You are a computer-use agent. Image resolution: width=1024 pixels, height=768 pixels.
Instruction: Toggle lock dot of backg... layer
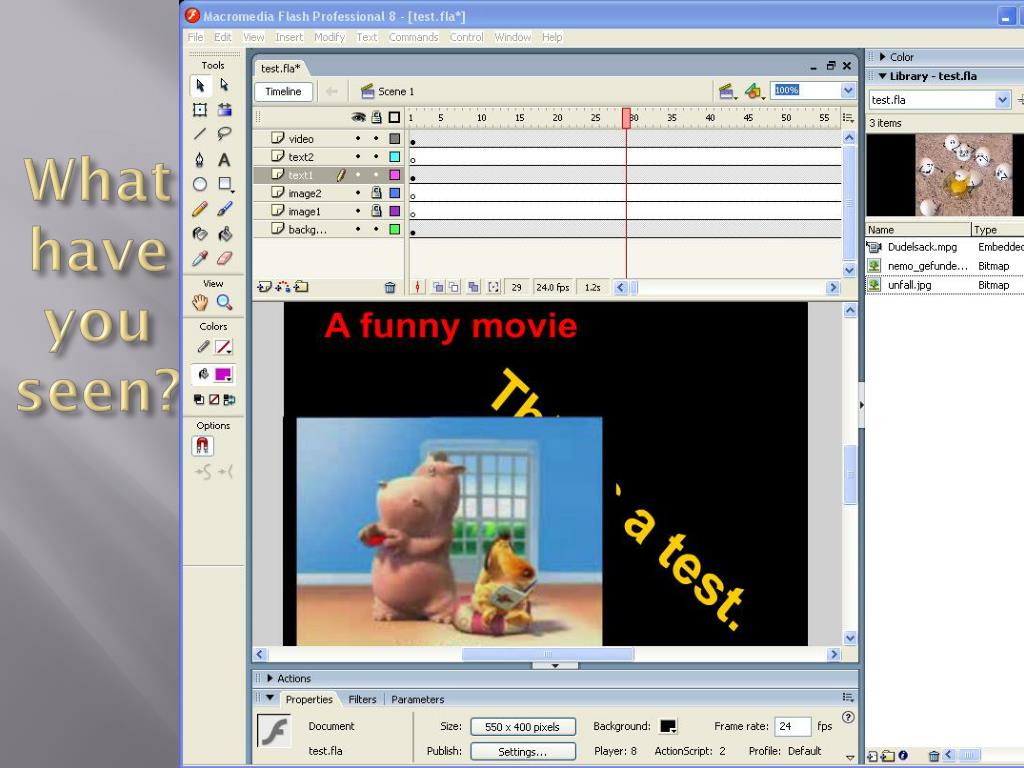pos(376,229)
